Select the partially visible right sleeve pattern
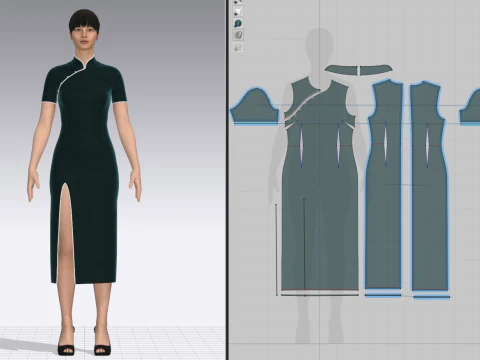 471,107
